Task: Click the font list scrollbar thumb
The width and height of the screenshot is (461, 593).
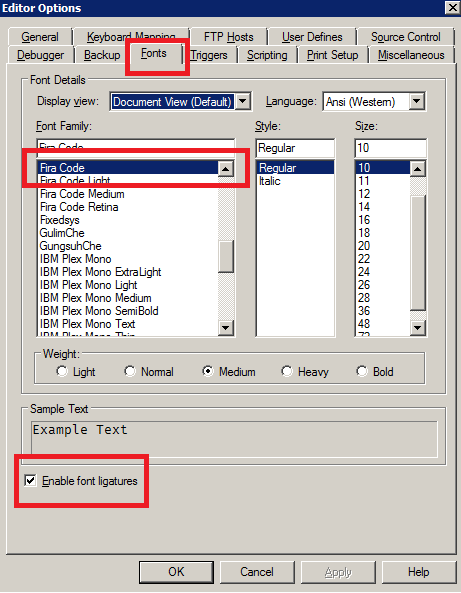Action: pyautogui.click(x=226, y=256)
